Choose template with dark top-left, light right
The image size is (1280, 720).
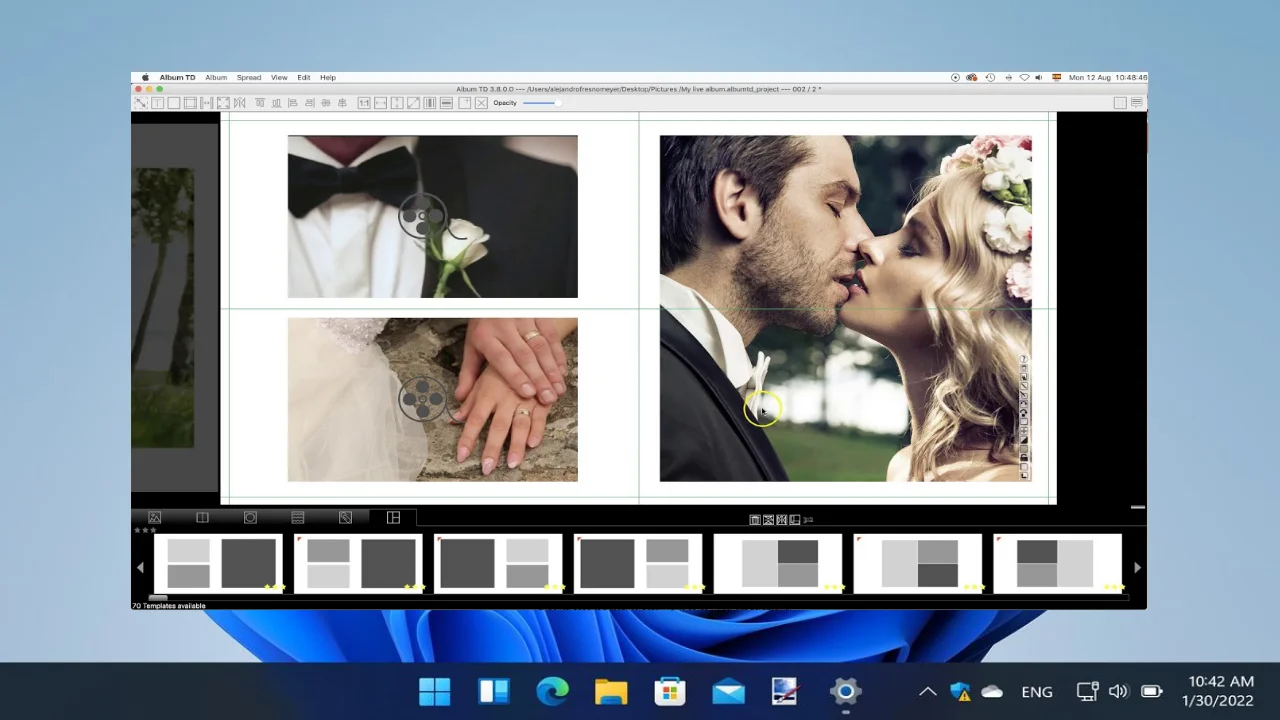[x=1057, y=563]
